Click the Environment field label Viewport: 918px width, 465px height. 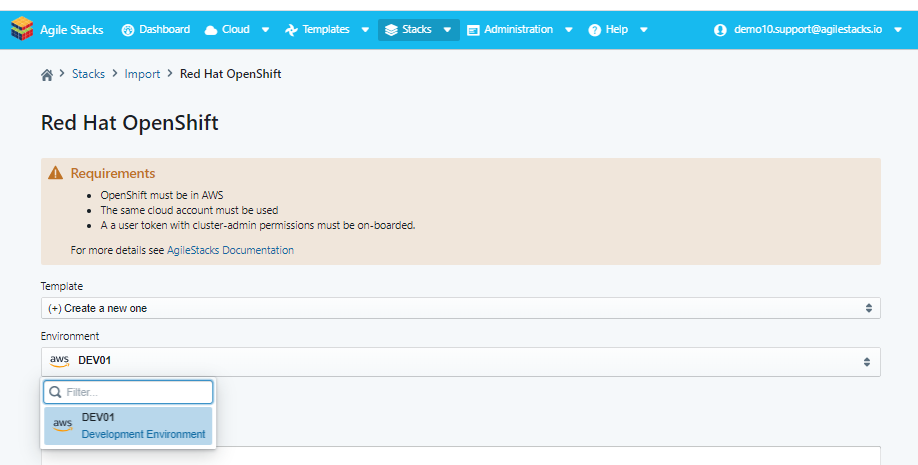click(x=70, y=336)
